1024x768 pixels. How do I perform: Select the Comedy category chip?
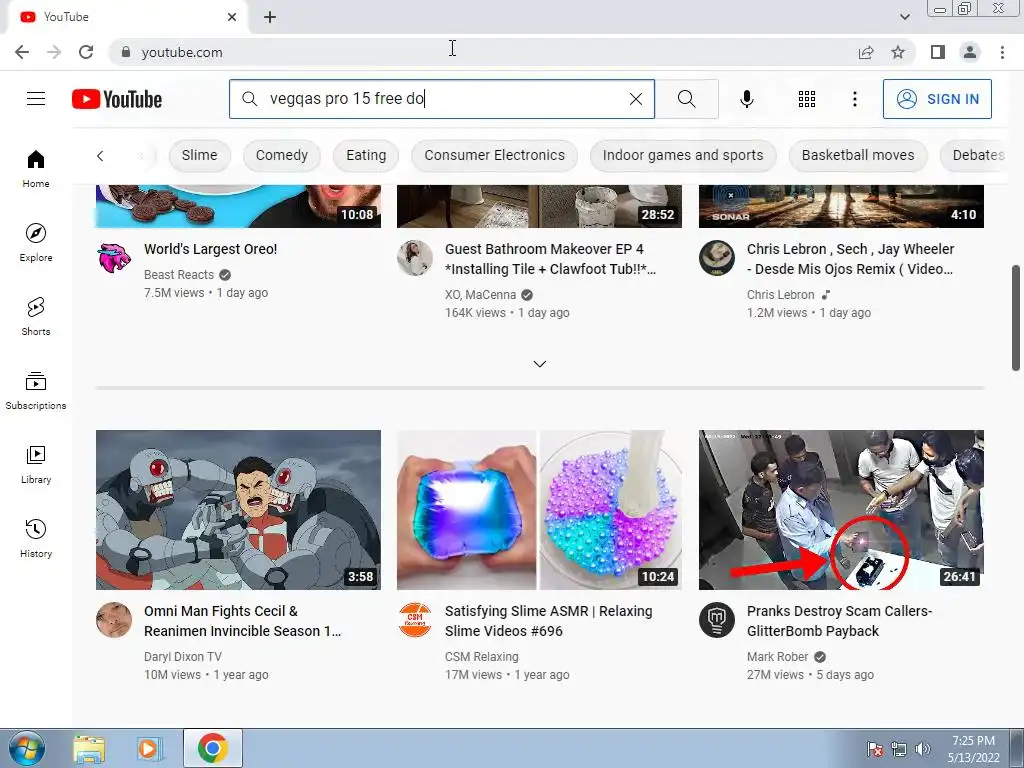(x=281, y=155)
